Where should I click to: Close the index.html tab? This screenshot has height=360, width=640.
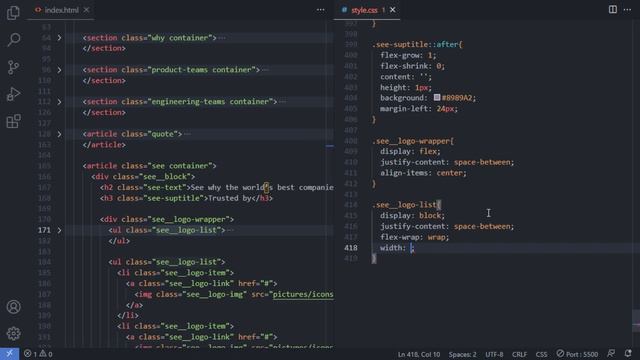(x=86, y=10)
